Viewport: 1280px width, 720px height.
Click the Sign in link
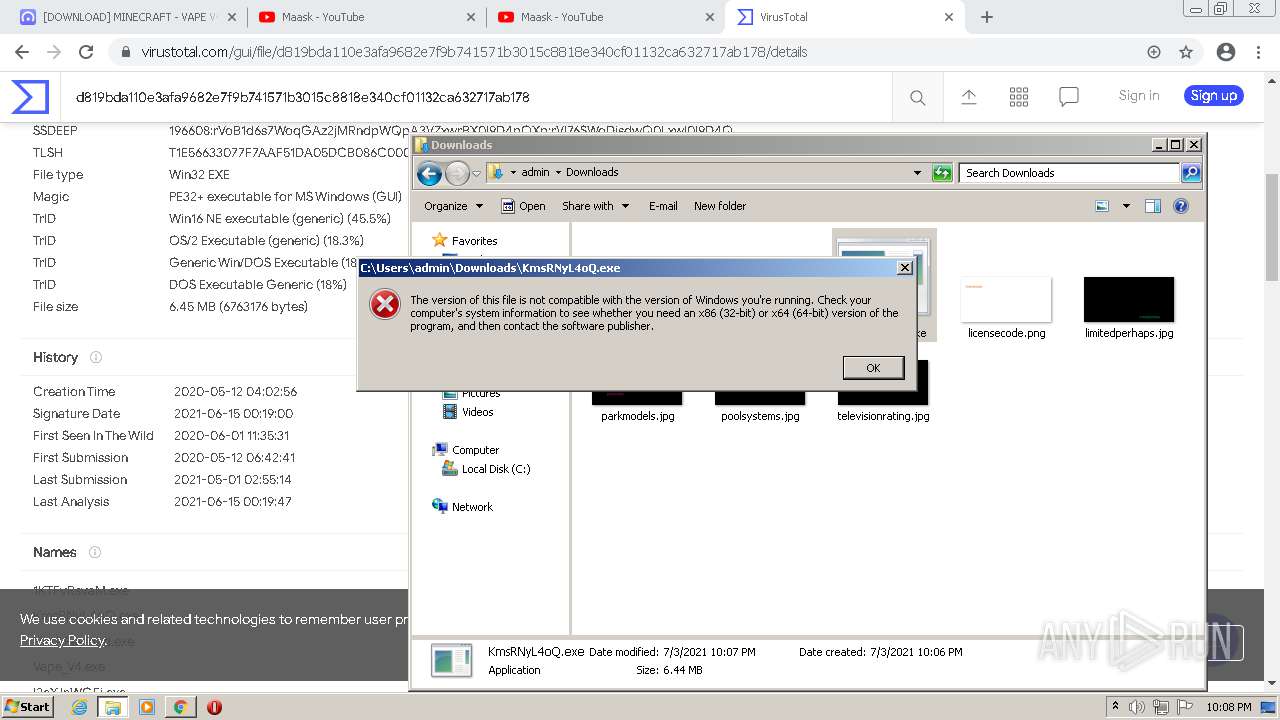1139,96
